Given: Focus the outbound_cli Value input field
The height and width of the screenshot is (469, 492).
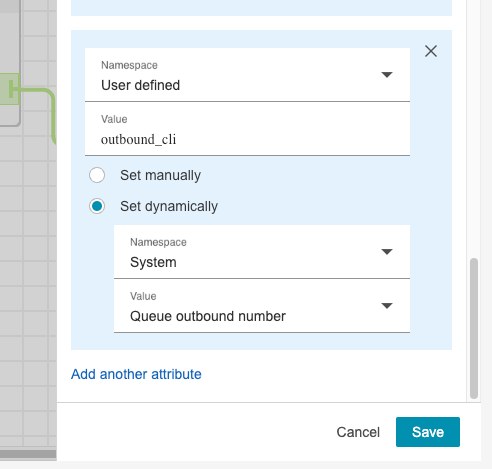Looking at the screenshot, I should tap(247, 129).
